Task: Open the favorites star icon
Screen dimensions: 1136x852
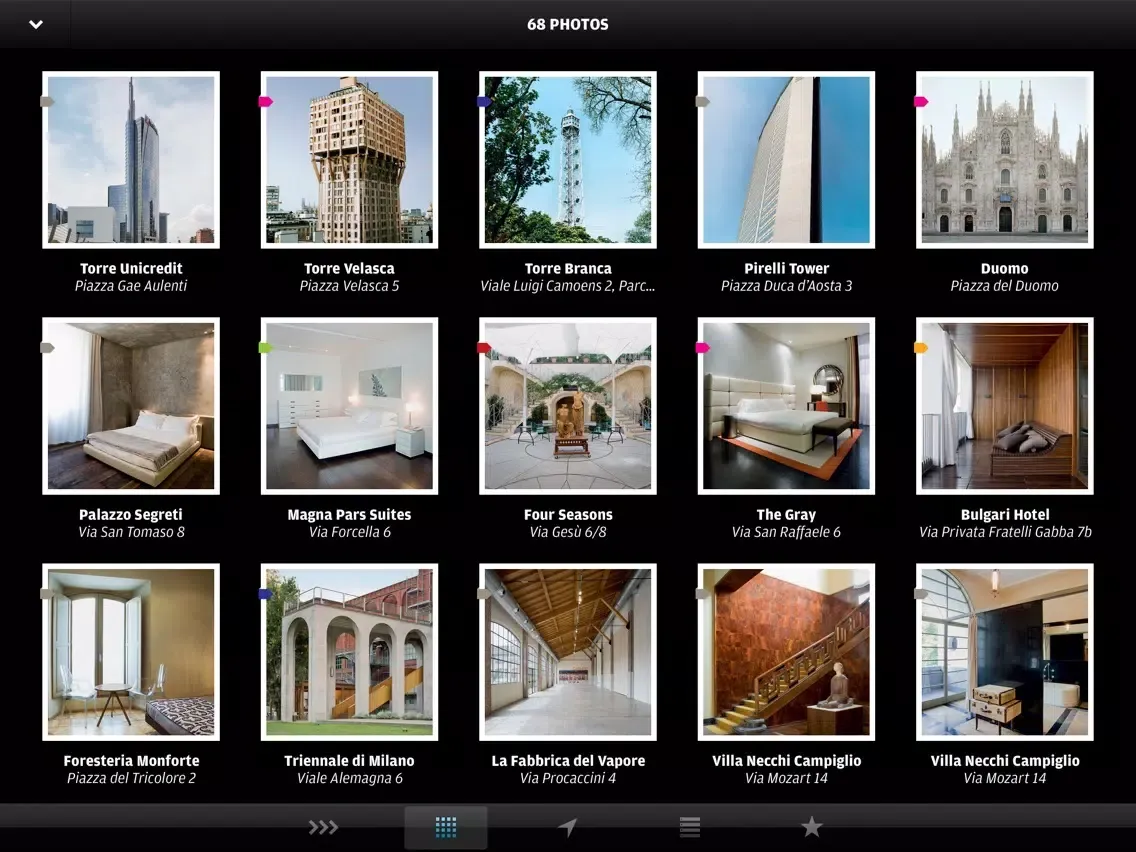Action: (x=811, y=827)
